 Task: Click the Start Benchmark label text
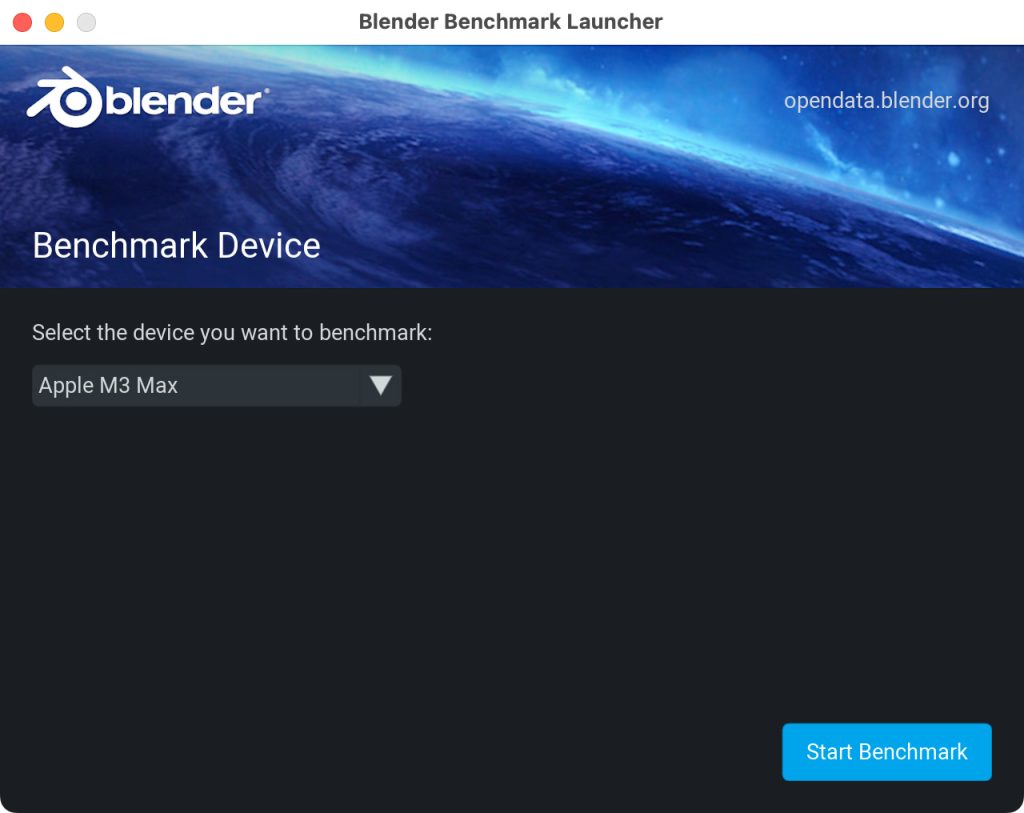(887, 752)
